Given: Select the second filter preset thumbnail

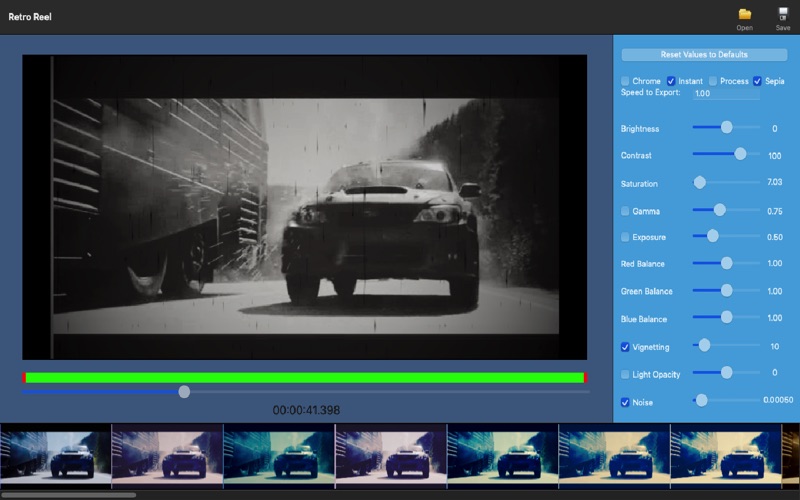Looking at the screenshot, I should point(167,456).
